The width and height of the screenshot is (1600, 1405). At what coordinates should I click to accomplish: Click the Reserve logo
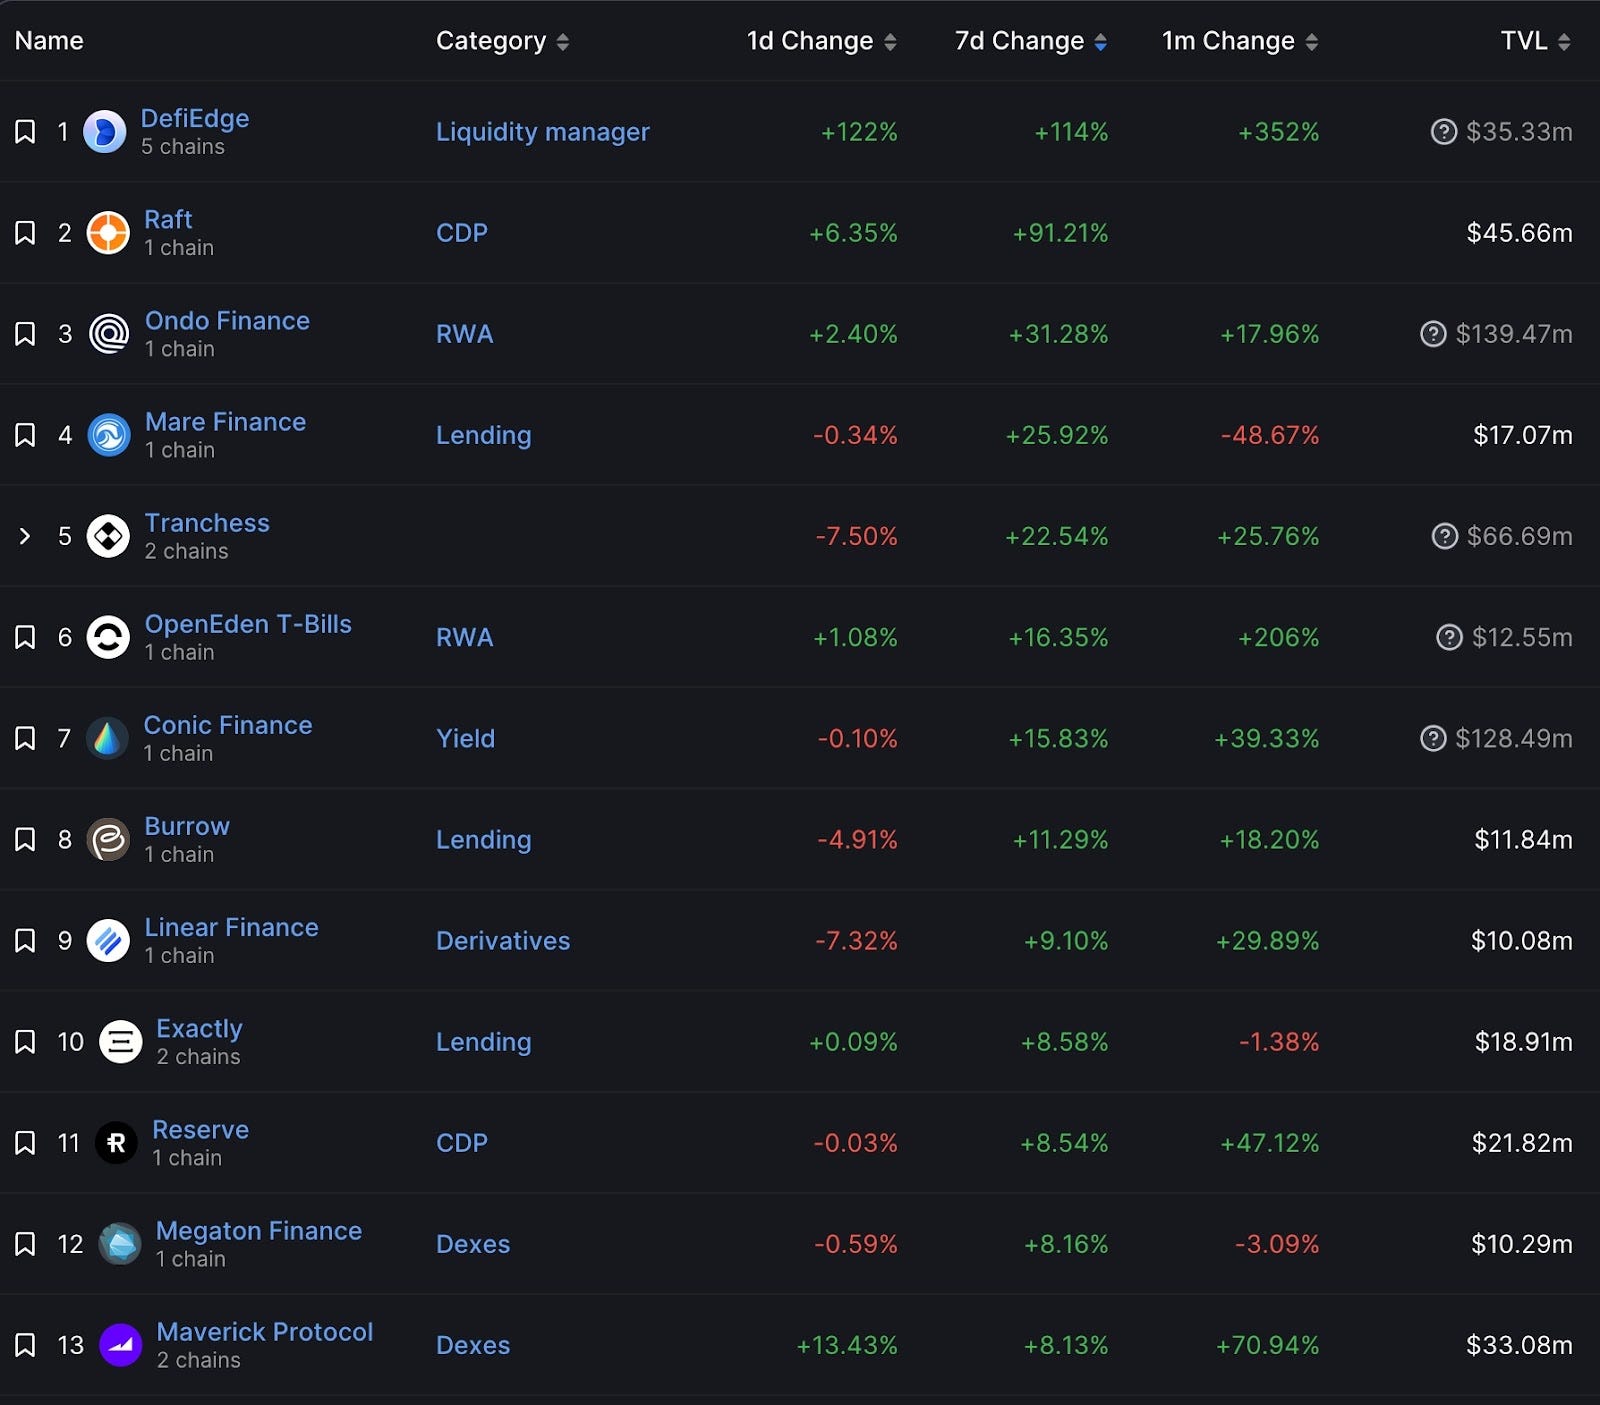(x=116, y=1143)
